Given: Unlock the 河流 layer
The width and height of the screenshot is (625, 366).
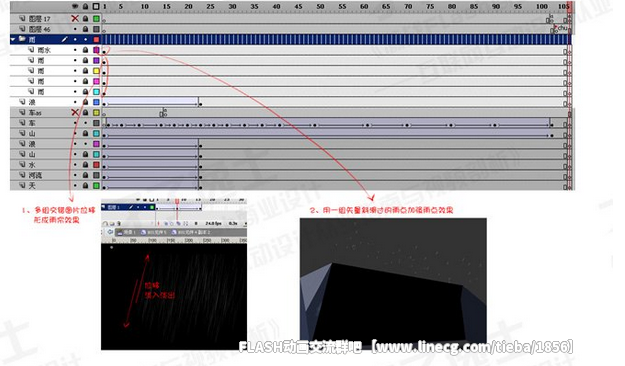Looking at the screenshot, I should 85,175.
